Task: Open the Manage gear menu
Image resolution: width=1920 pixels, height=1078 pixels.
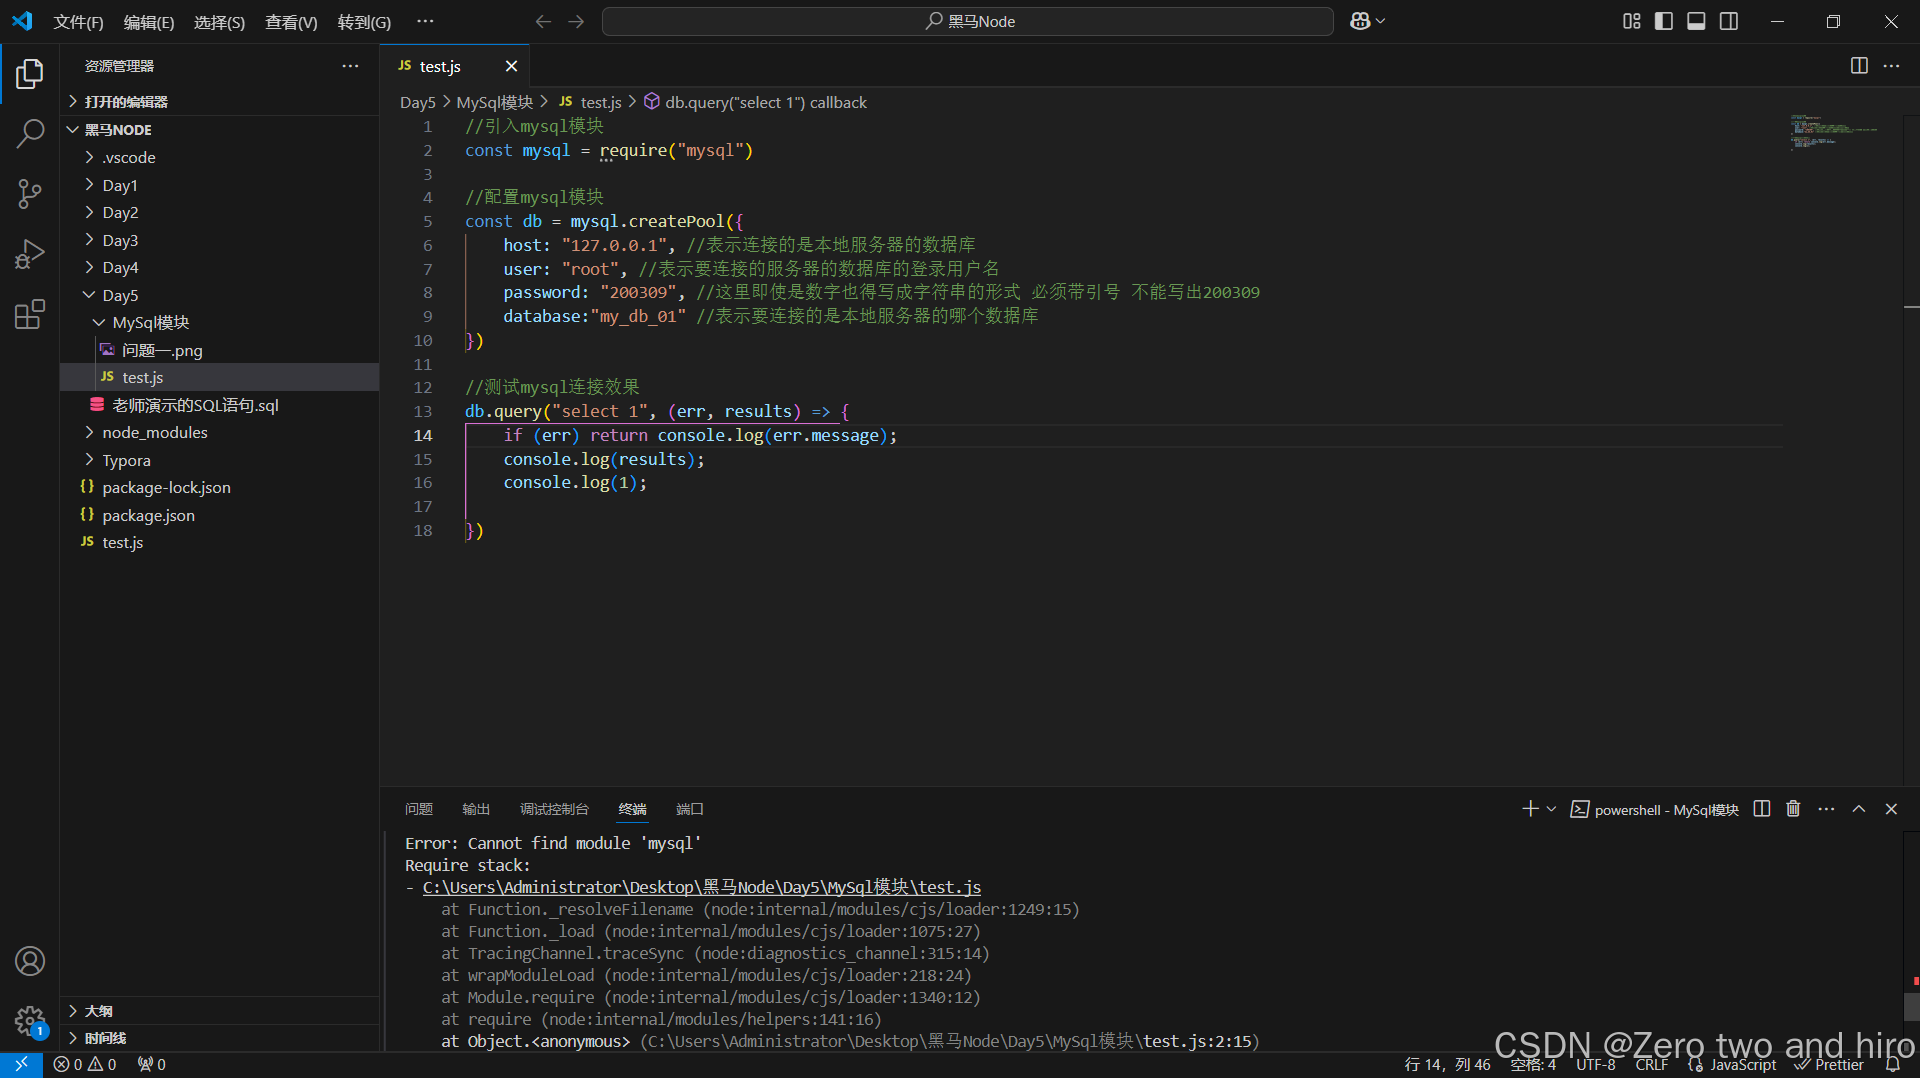Action: 30,1021
